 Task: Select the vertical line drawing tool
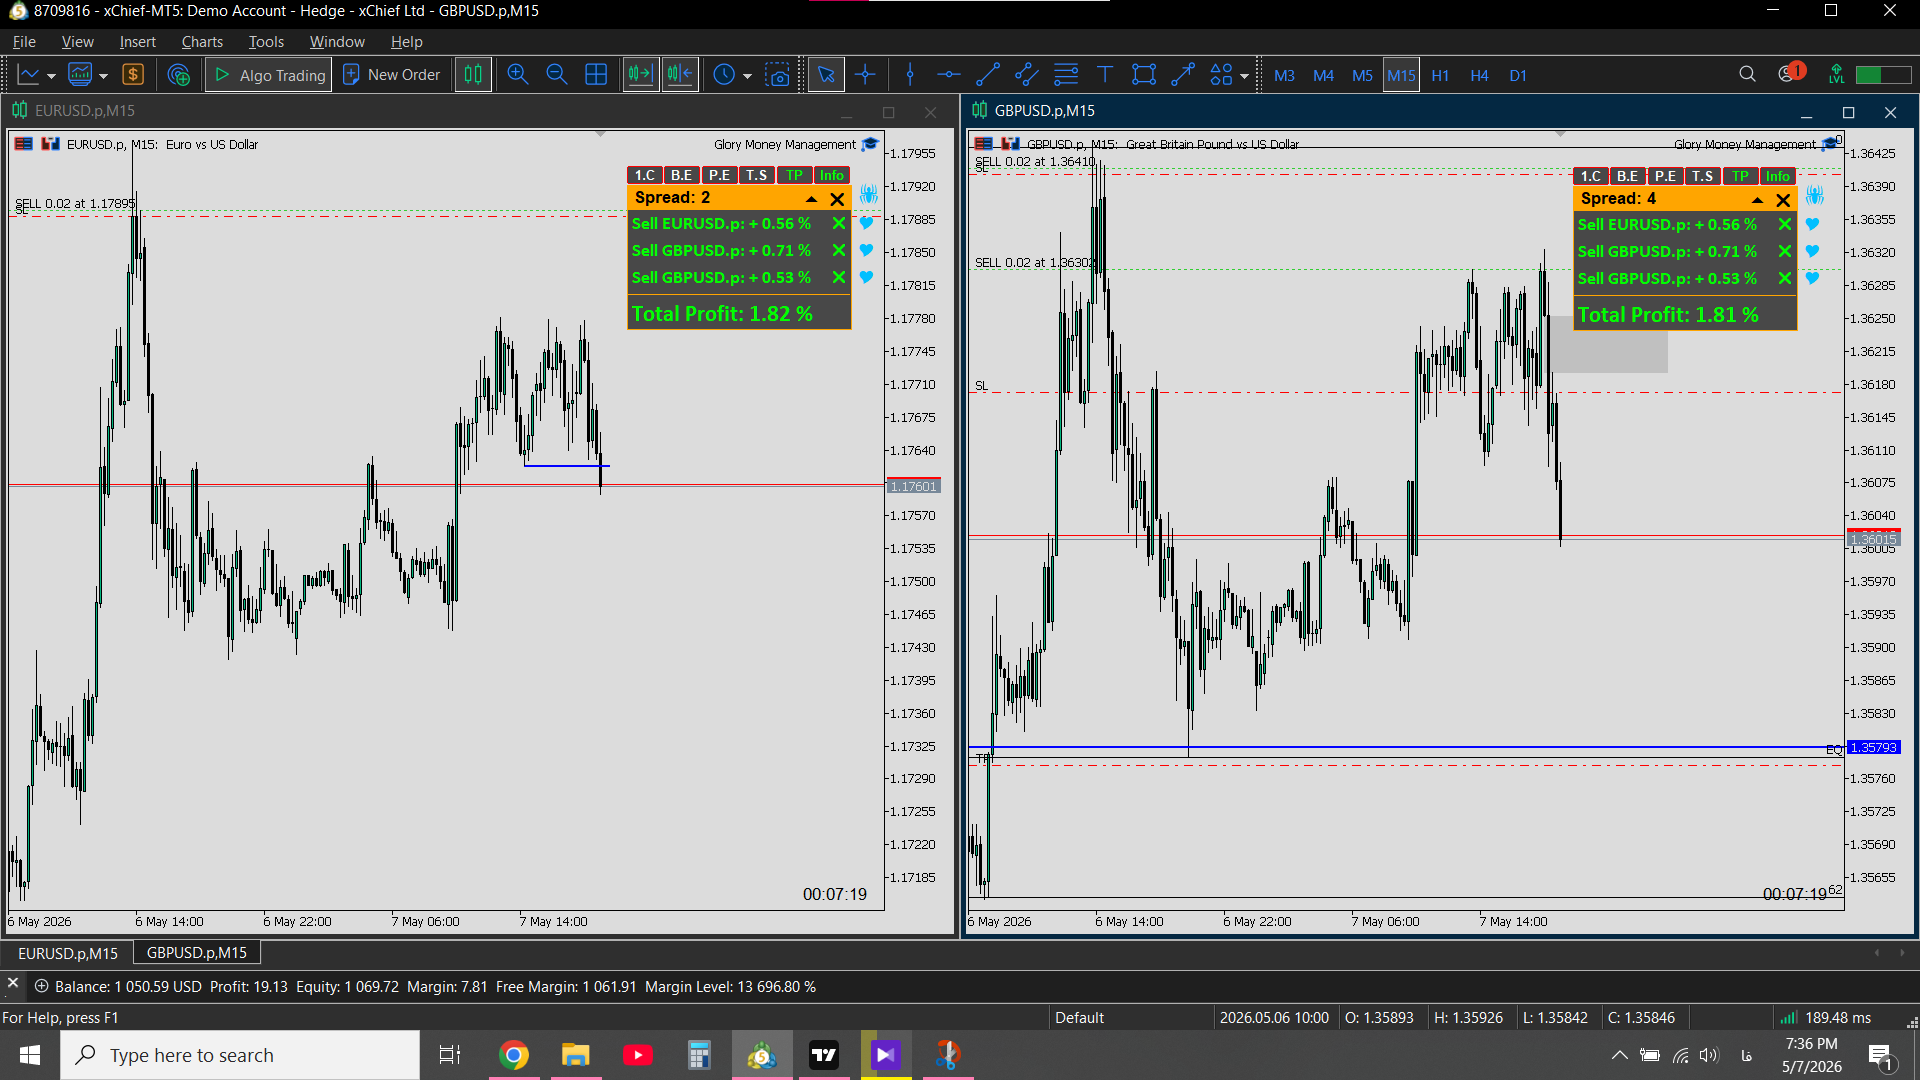click(x=910, y=75)
